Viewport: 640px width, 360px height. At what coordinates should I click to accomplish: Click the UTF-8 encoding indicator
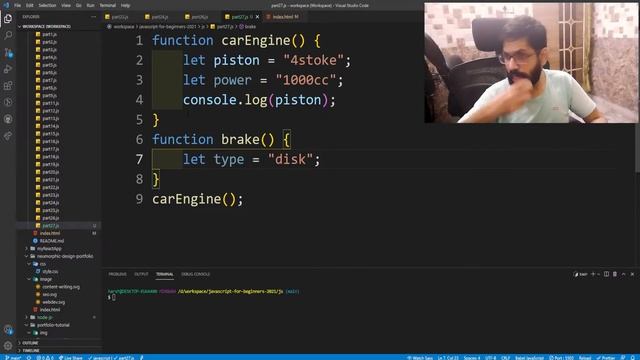pyautogui.click(x=491, y=358)
